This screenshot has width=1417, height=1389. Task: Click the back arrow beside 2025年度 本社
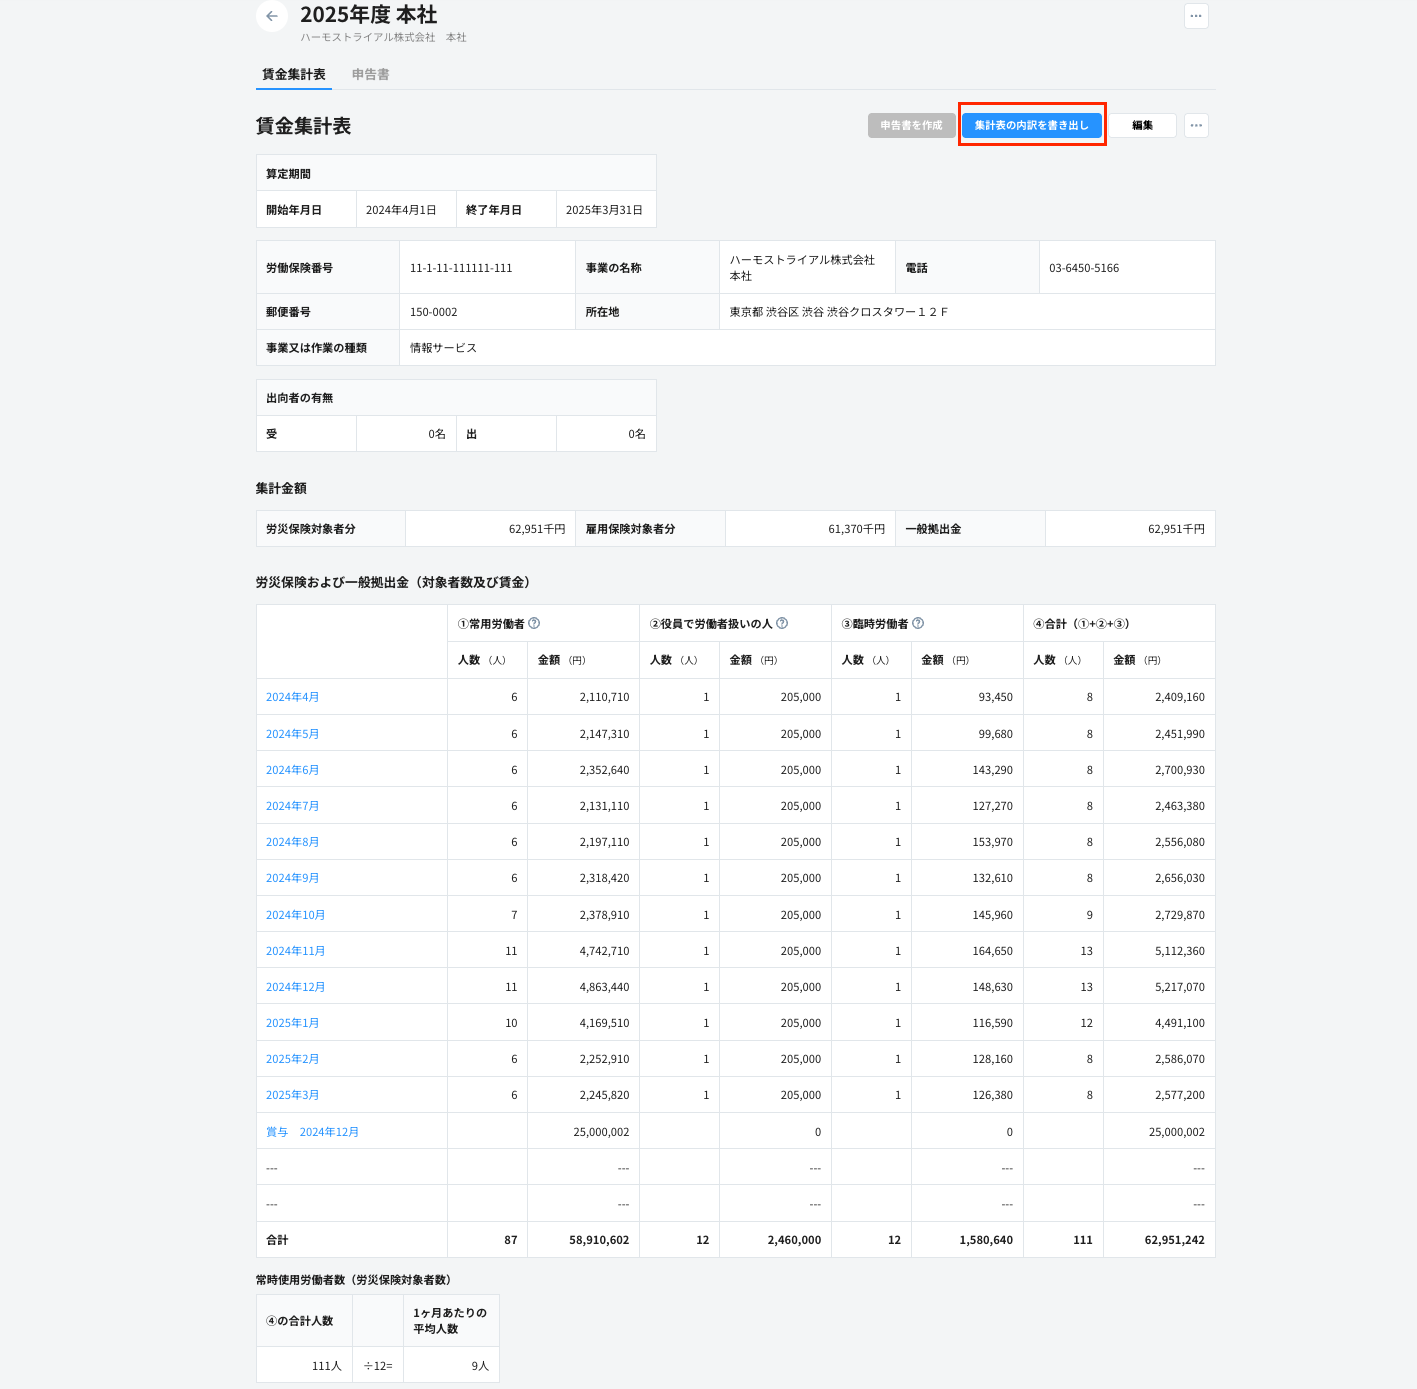pos(272,16)
